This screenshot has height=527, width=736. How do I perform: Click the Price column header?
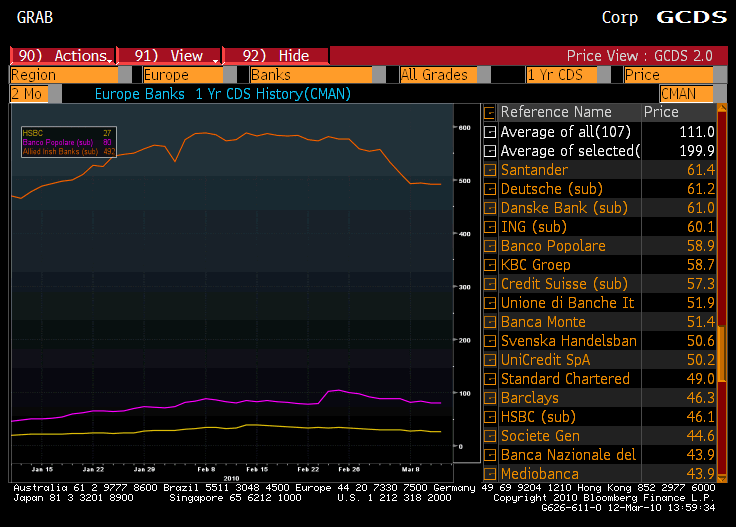[x=662, y=112]
